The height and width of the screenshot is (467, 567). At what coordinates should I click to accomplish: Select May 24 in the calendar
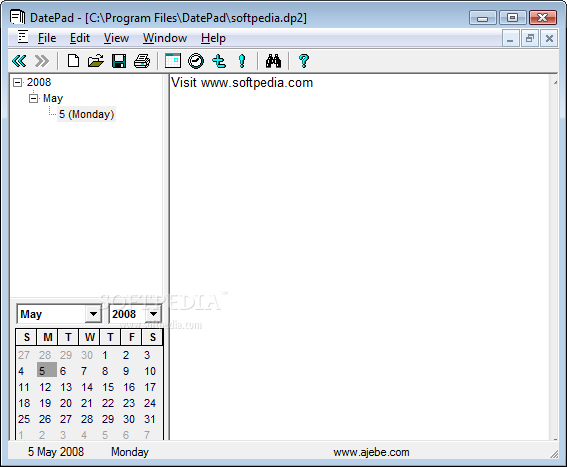click(150, 403)
